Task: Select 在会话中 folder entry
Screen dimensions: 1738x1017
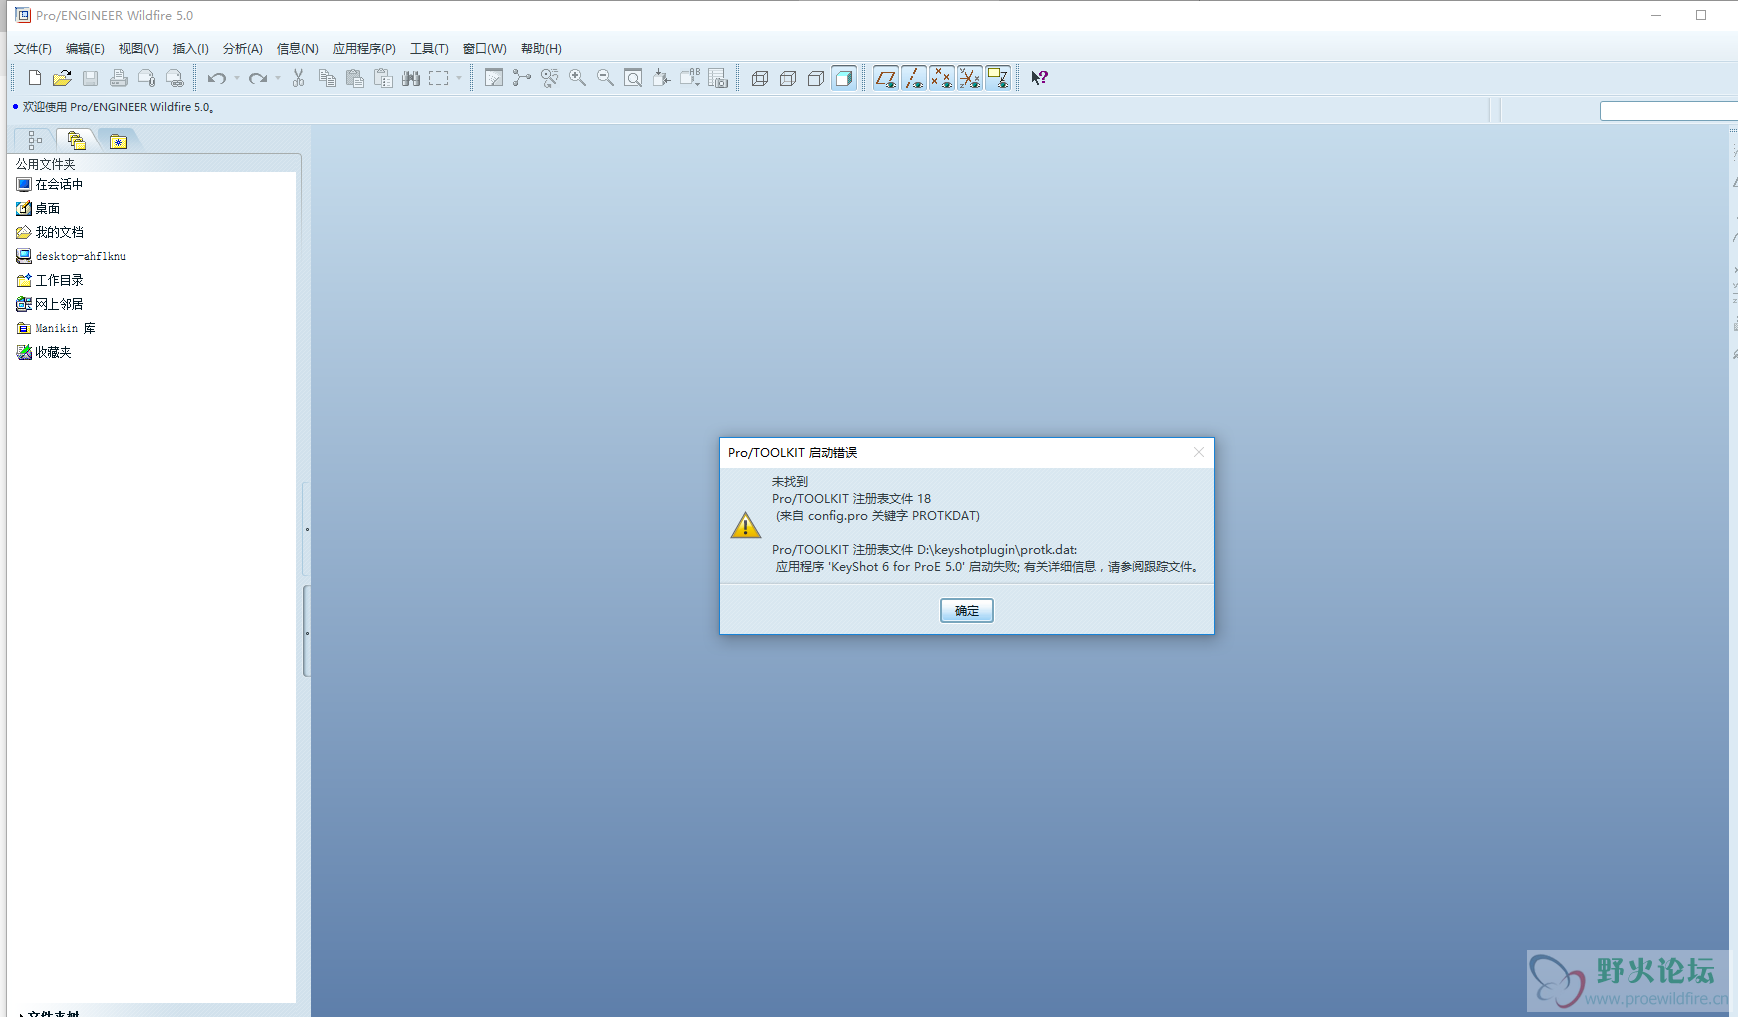Action: tap(50, 184)
